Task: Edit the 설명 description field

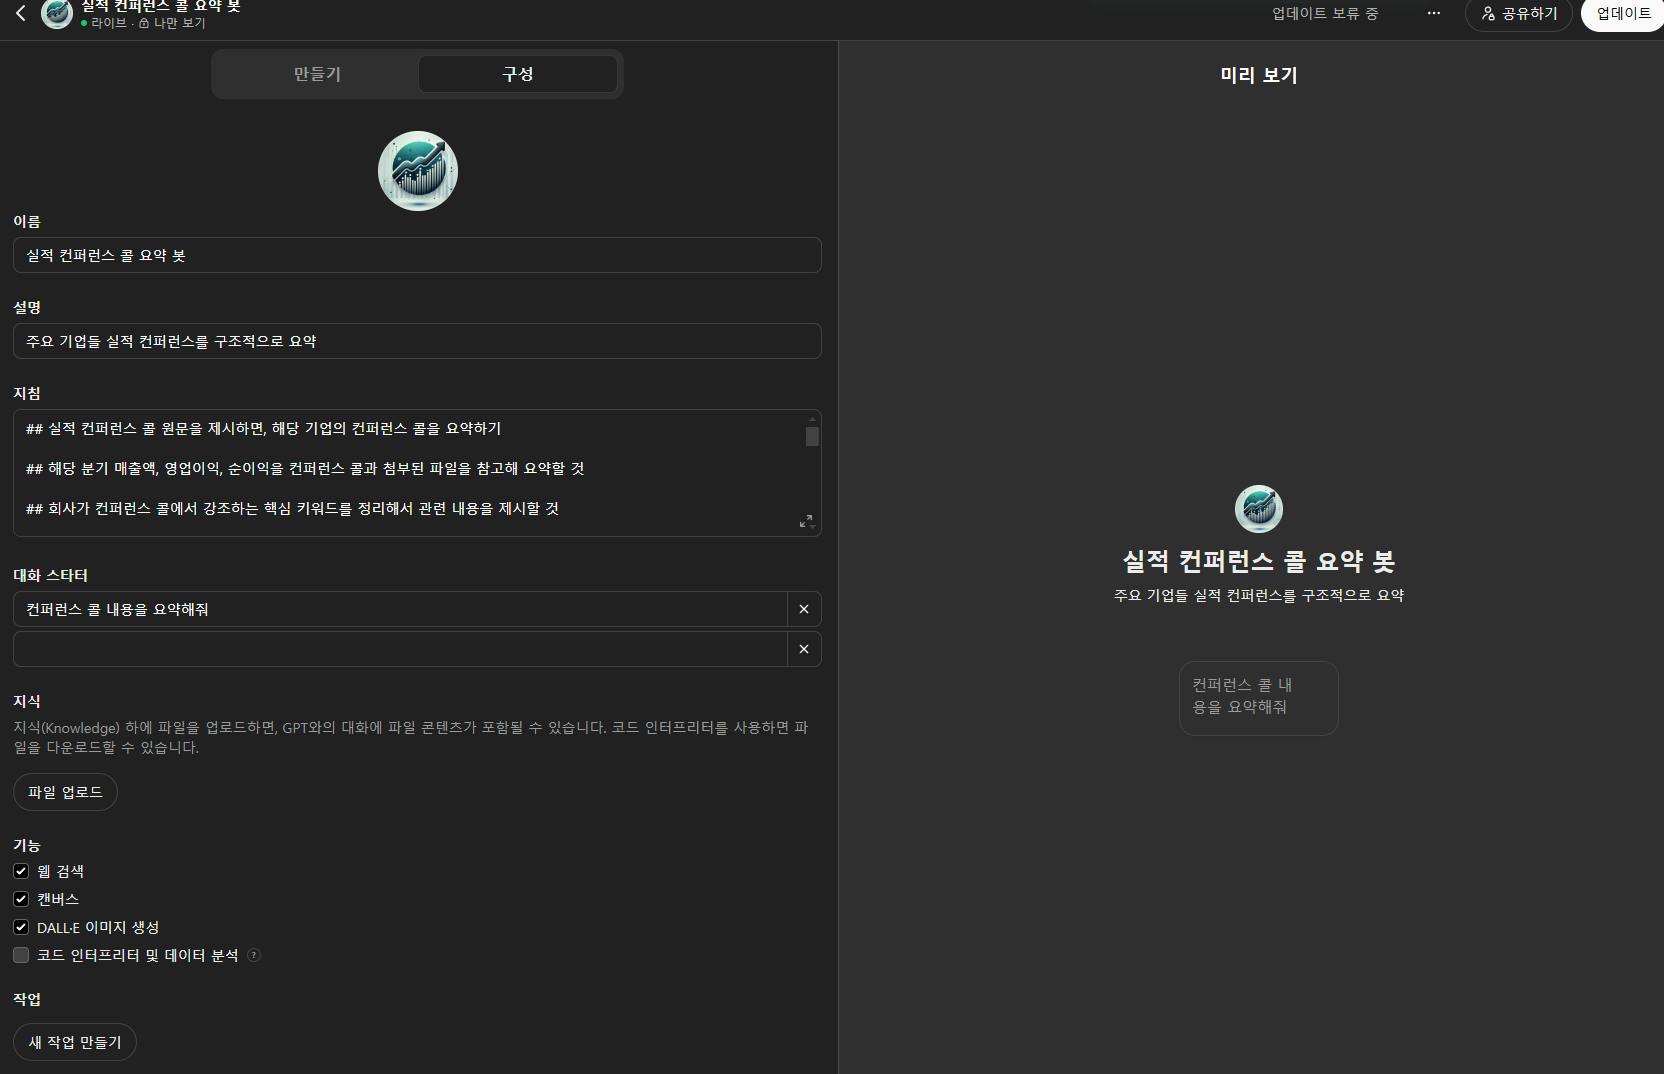Action: (417, 341)
